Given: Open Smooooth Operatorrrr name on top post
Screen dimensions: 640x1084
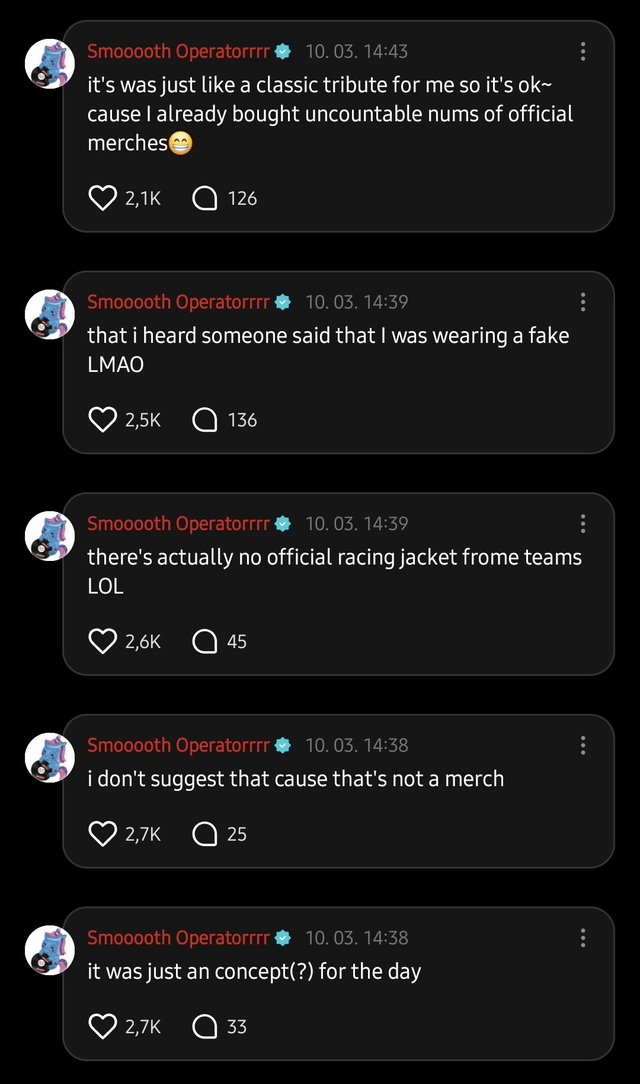Looking at the screenshot, I should click(x=178, y=51).
